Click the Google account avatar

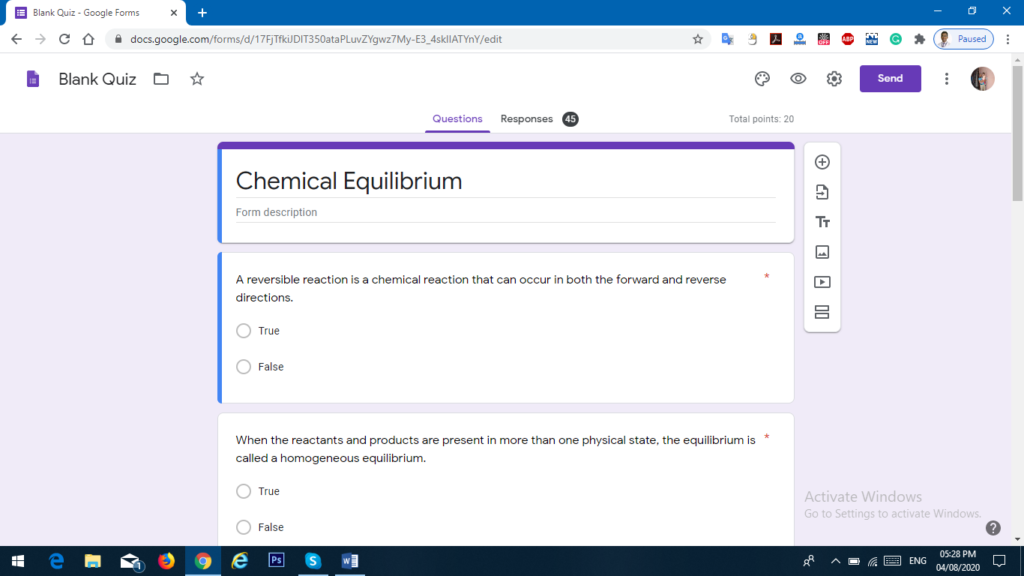(982, 78)
